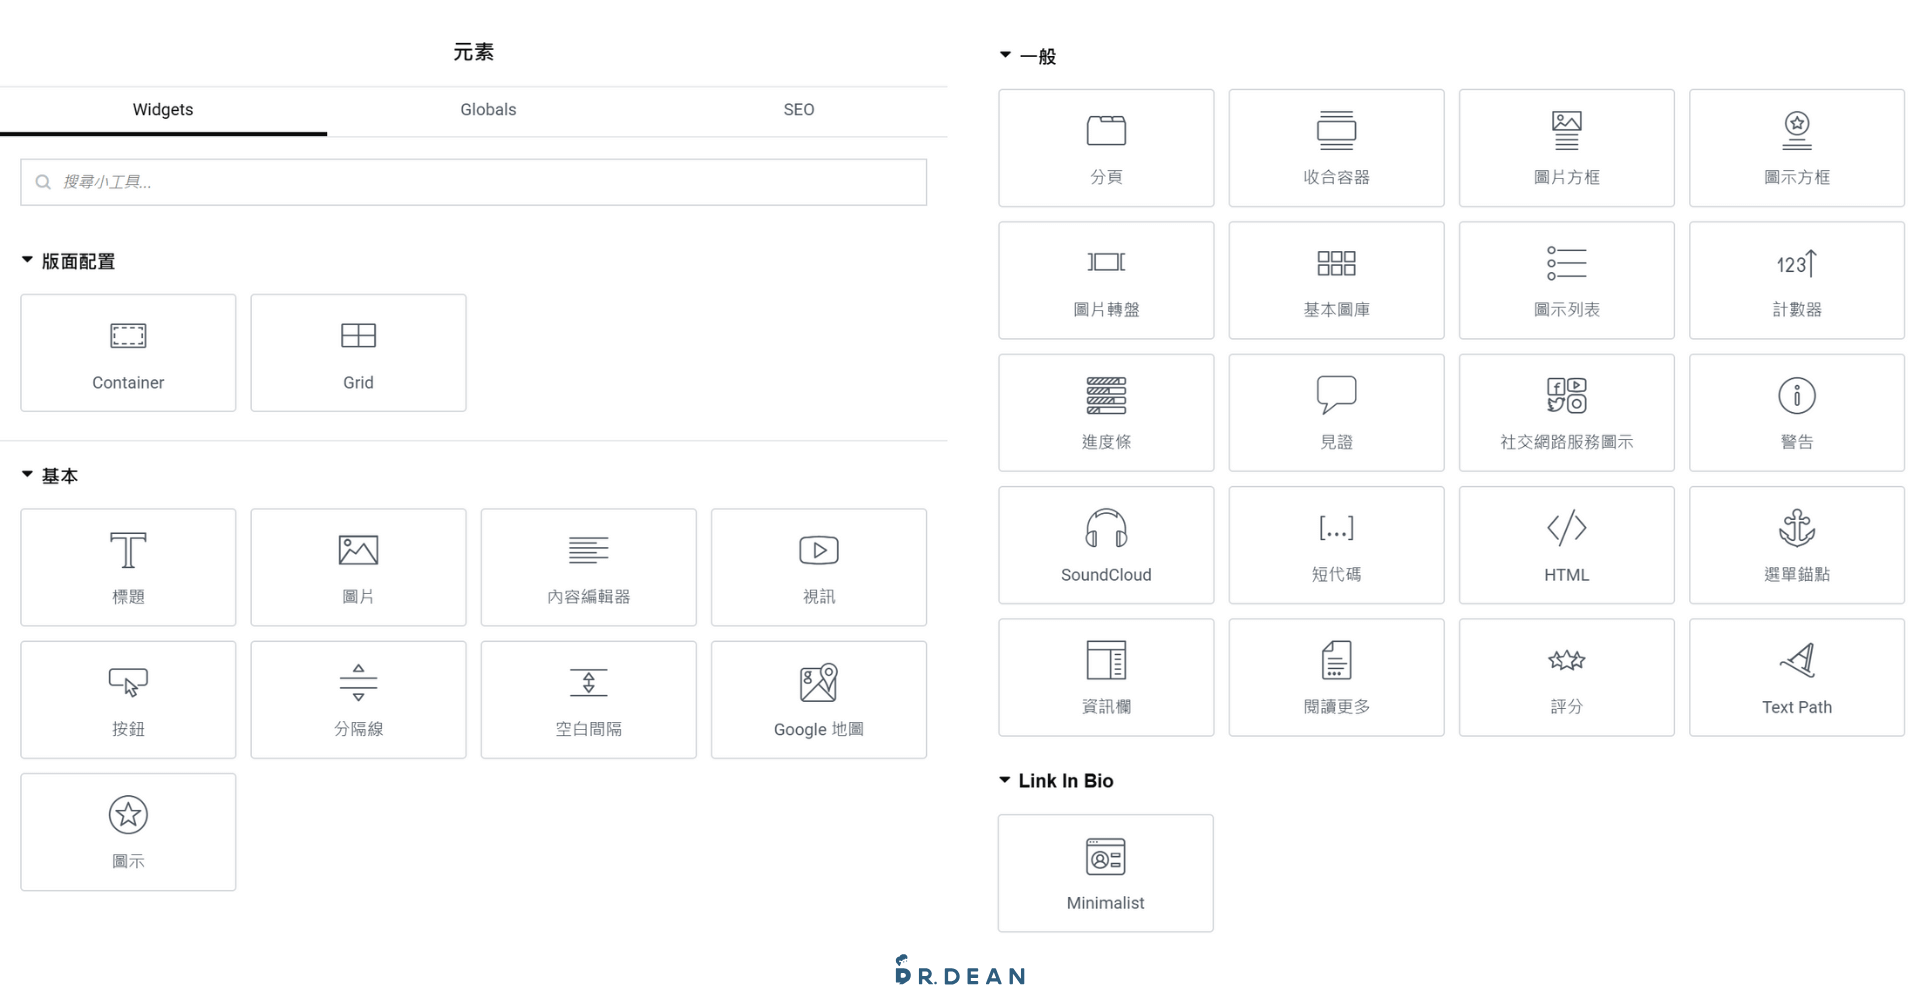1920x1000 pixels.
Task: Select the 計數器 counter widget
Action: coord(1795,280)
